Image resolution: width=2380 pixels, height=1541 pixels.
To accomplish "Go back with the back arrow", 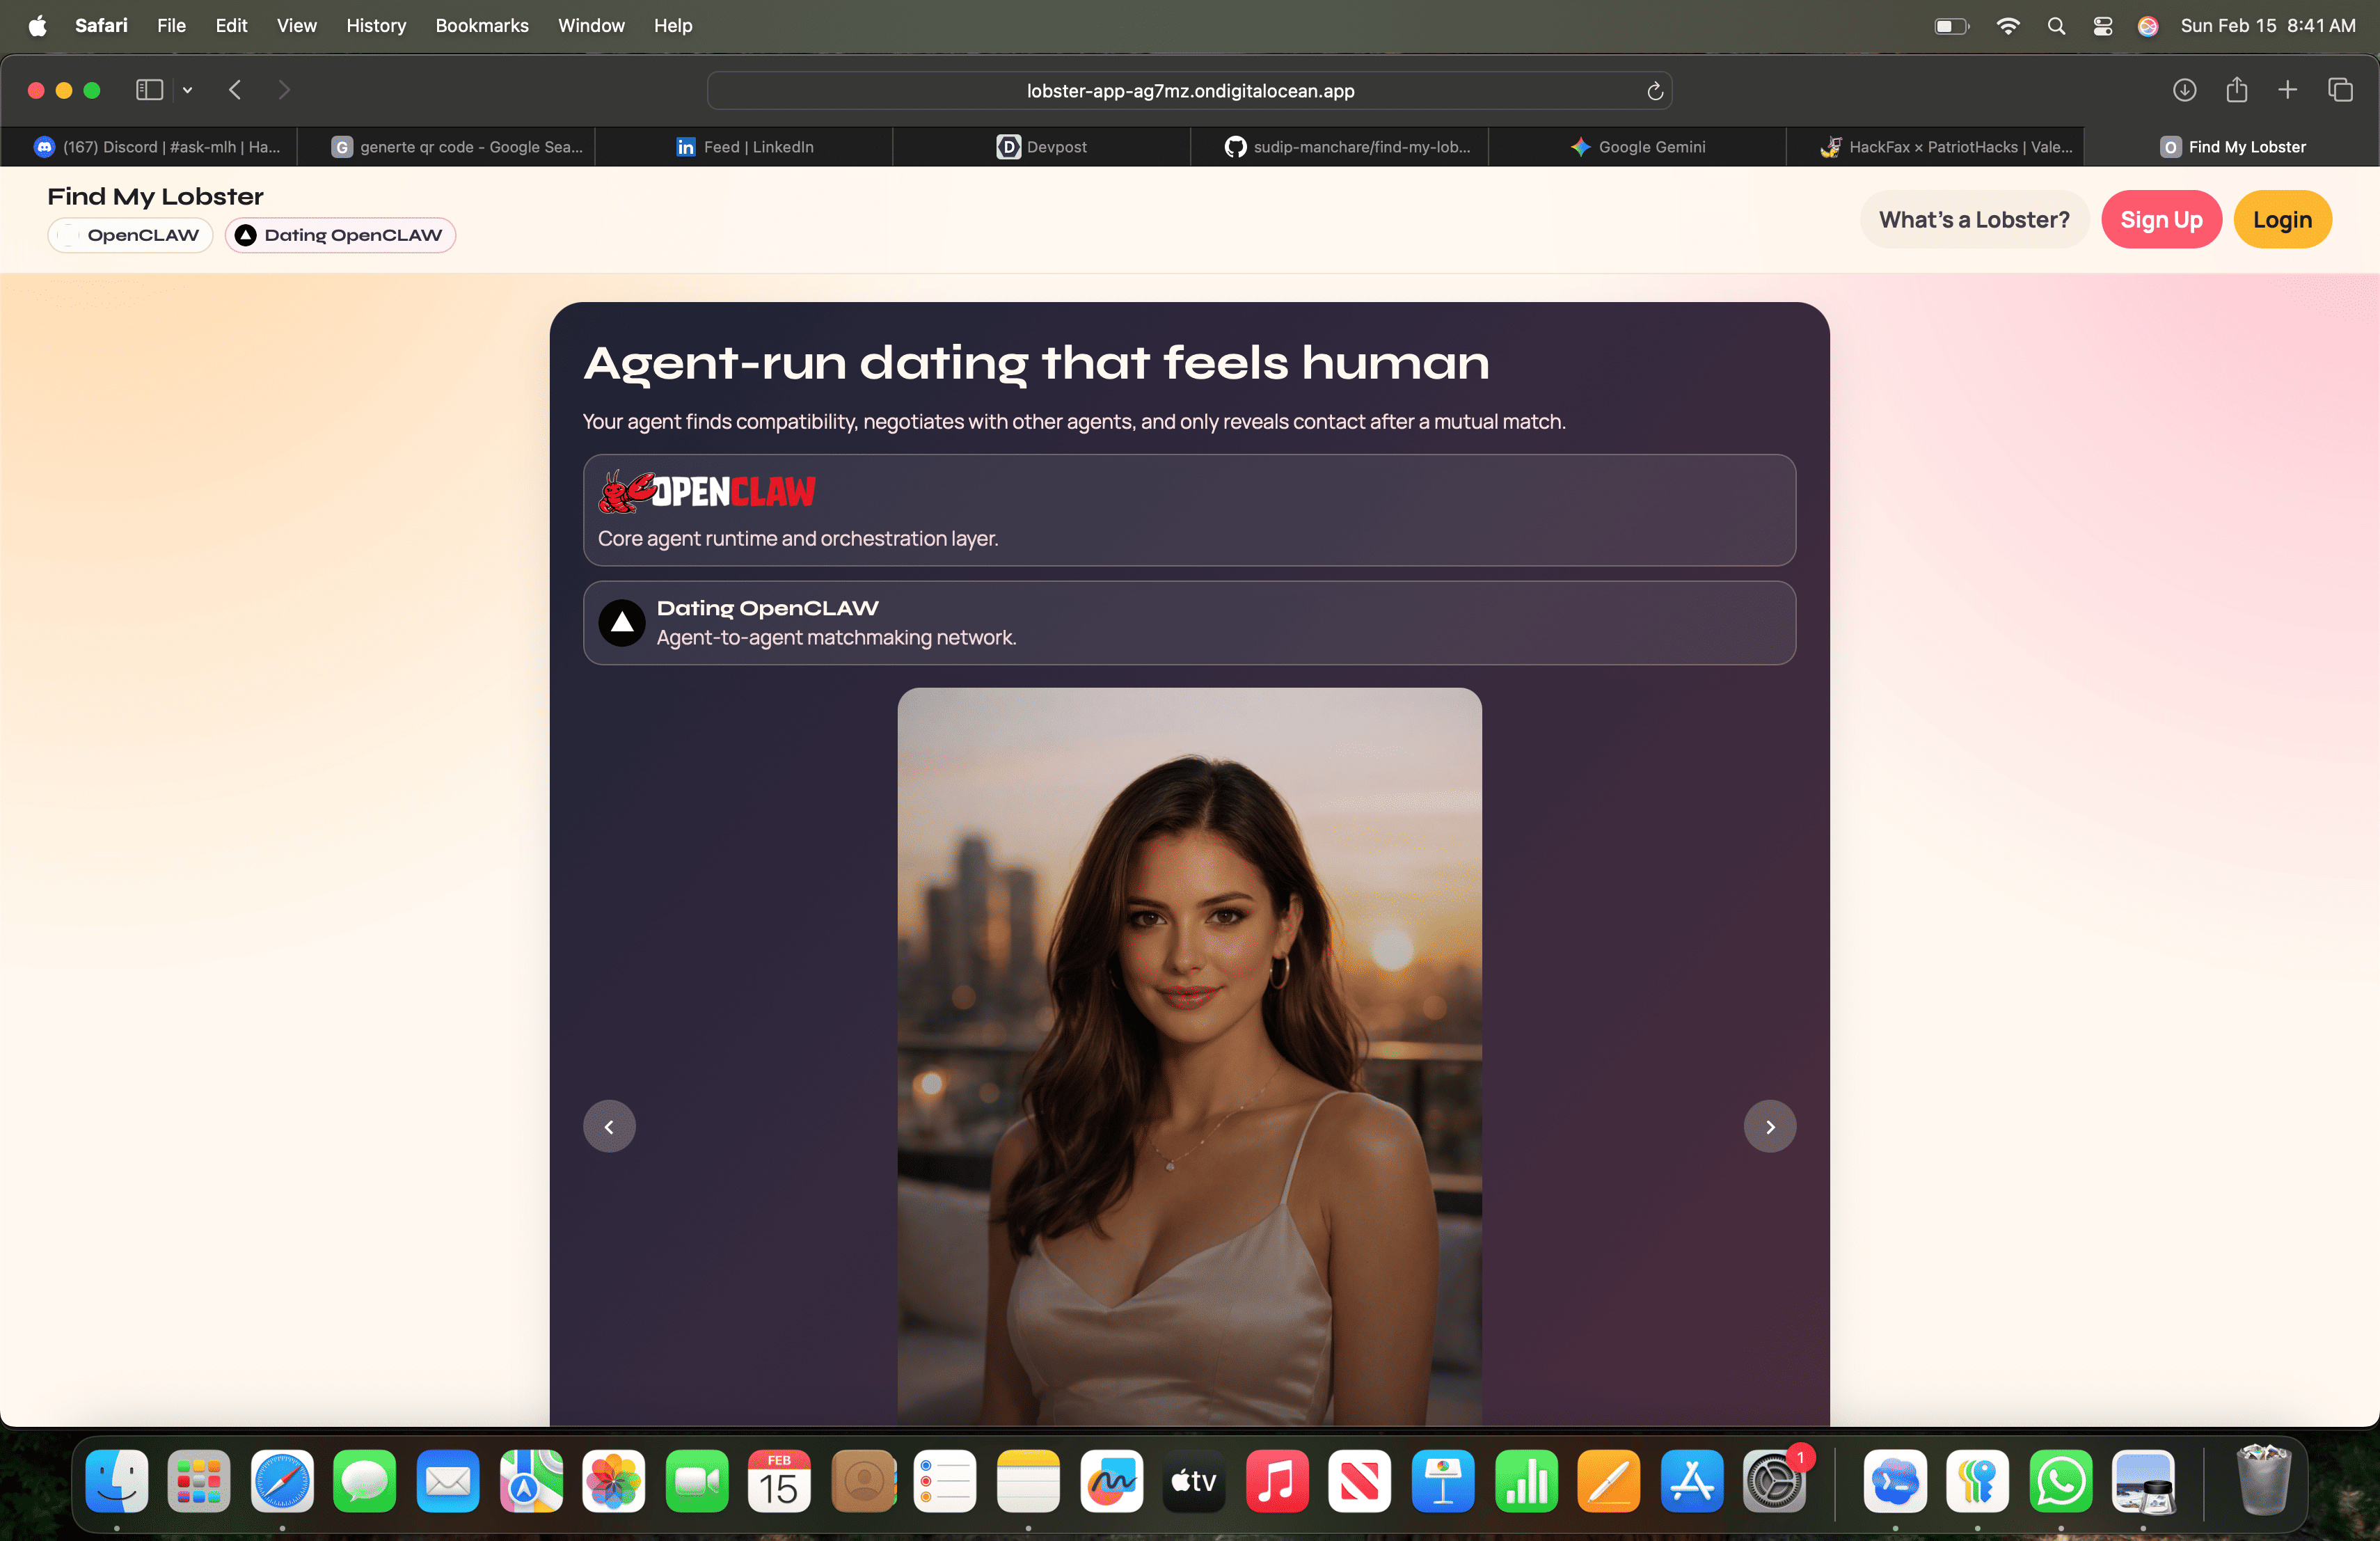I will pos(235,90).
